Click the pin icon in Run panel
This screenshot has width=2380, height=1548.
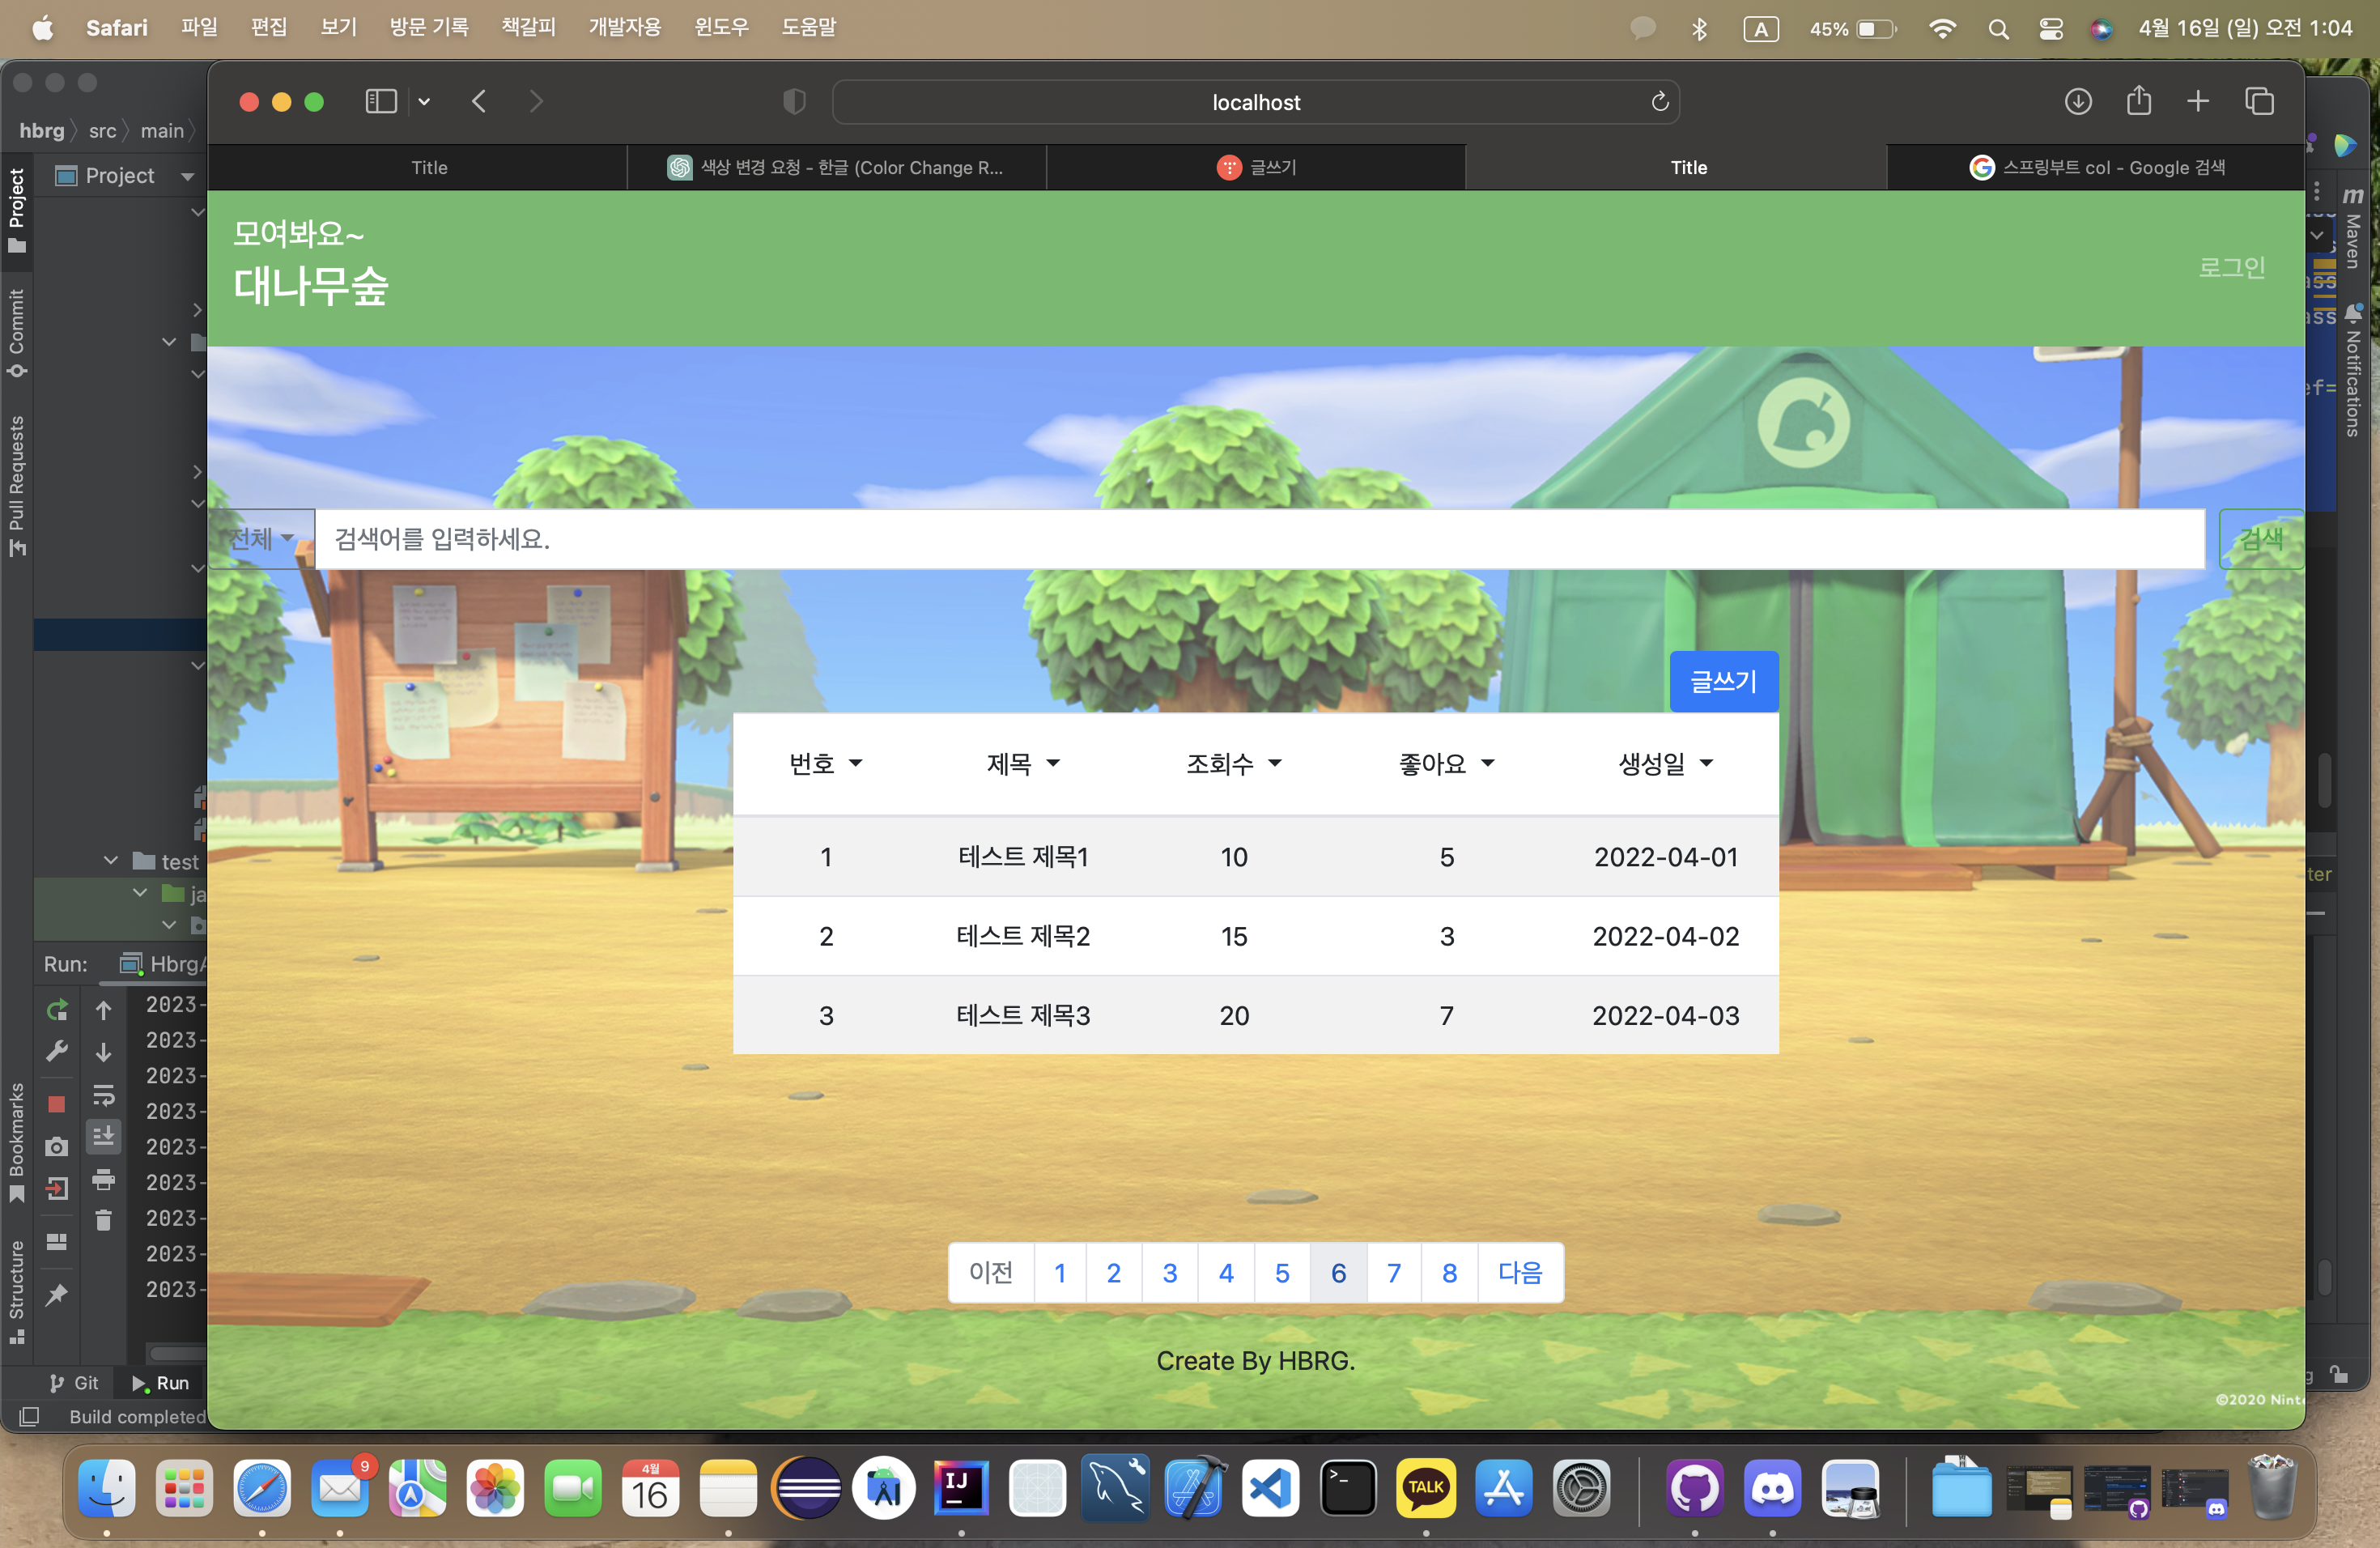57,1294
